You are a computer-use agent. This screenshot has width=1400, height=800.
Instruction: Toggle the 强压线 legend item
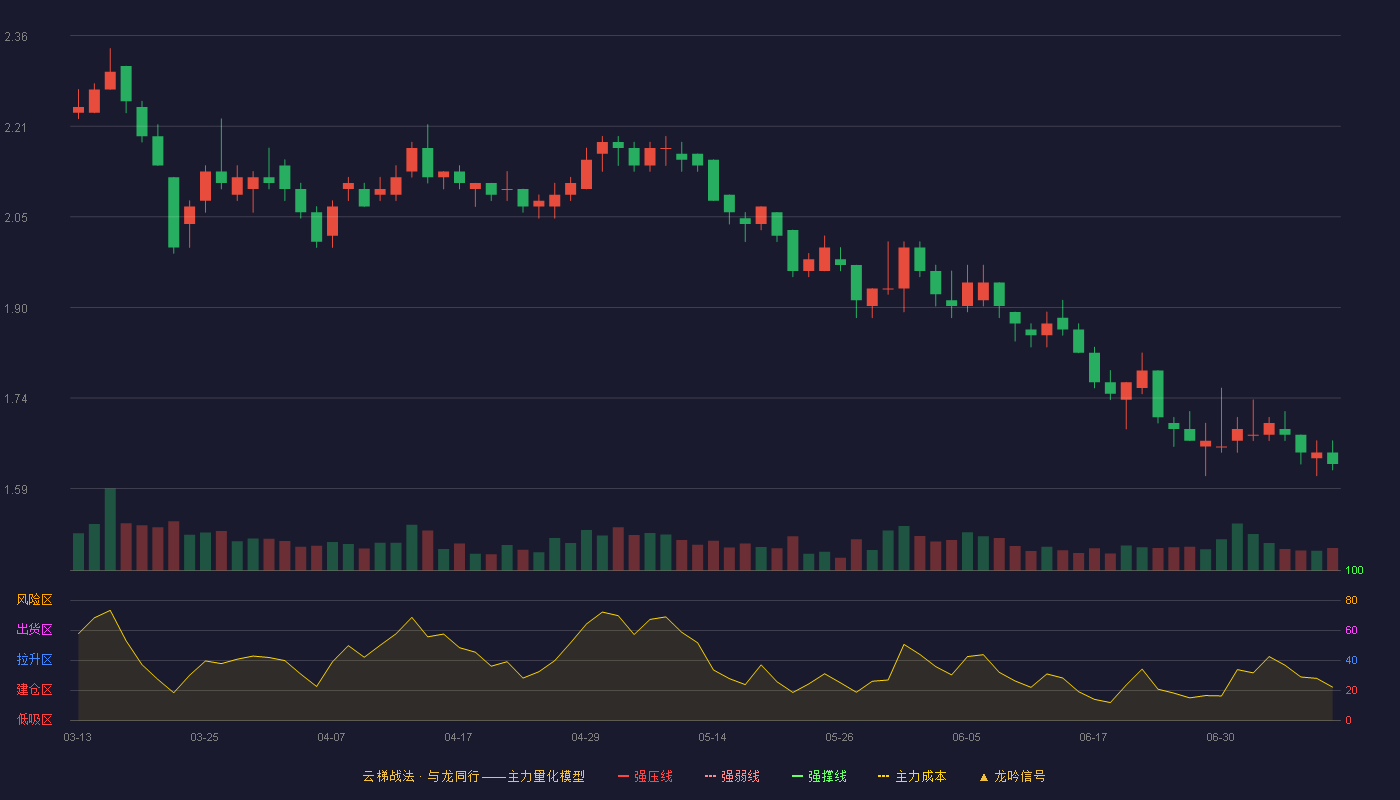[x=645, y=776]
